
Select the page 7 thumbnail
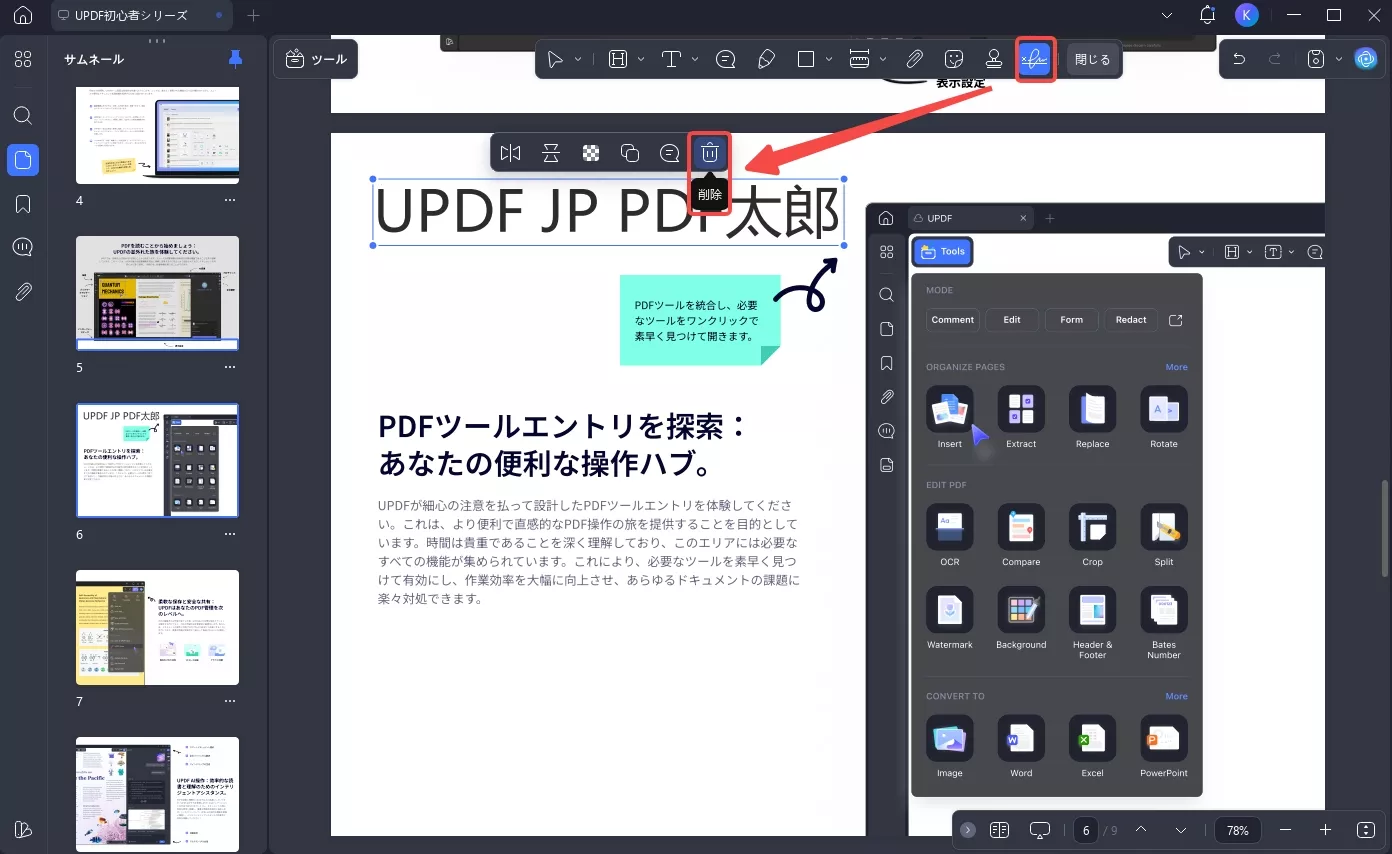pos(157,627)
